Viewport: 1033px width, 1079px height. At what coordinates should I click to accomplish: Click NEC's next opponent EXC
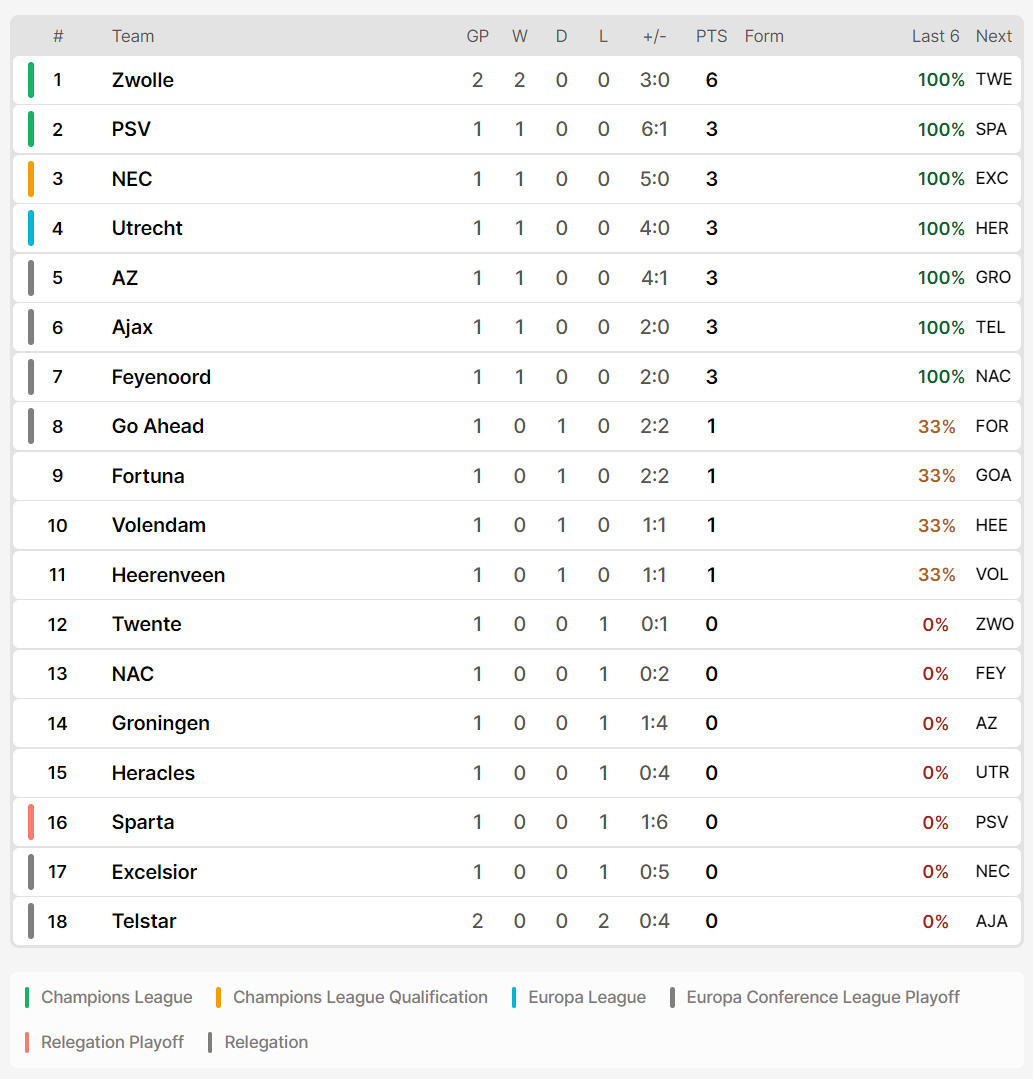(992, 179)
